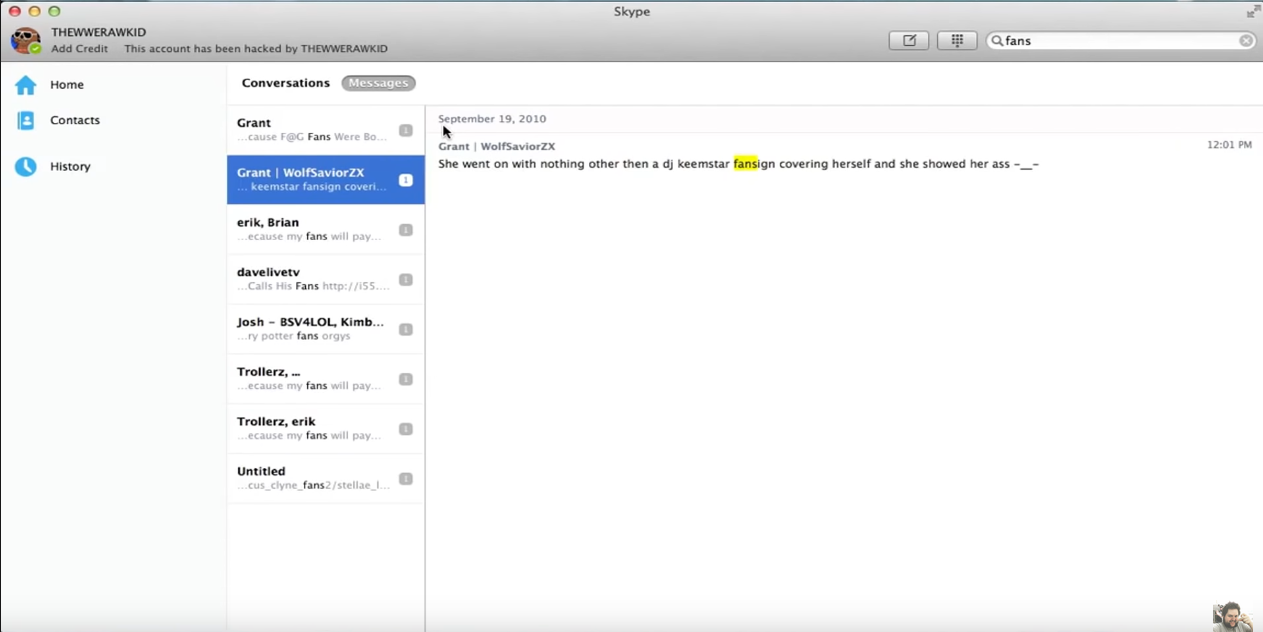Click the count badge on Grant row

click(406, 130)
